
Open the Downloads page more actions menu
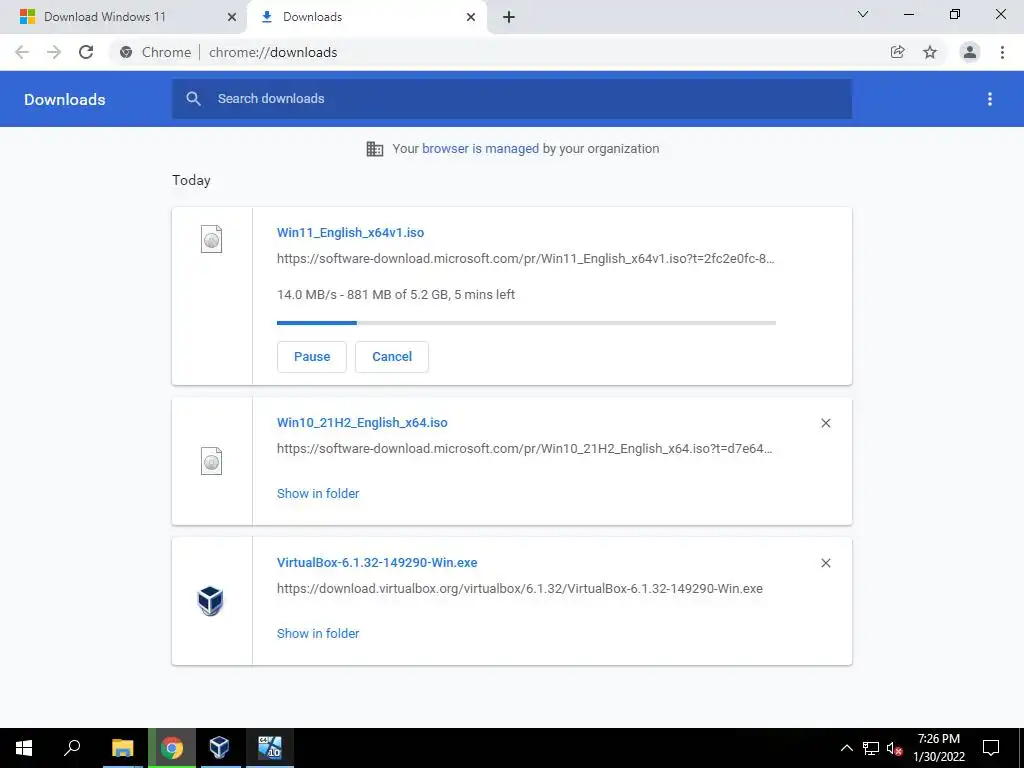coord(990,99)
